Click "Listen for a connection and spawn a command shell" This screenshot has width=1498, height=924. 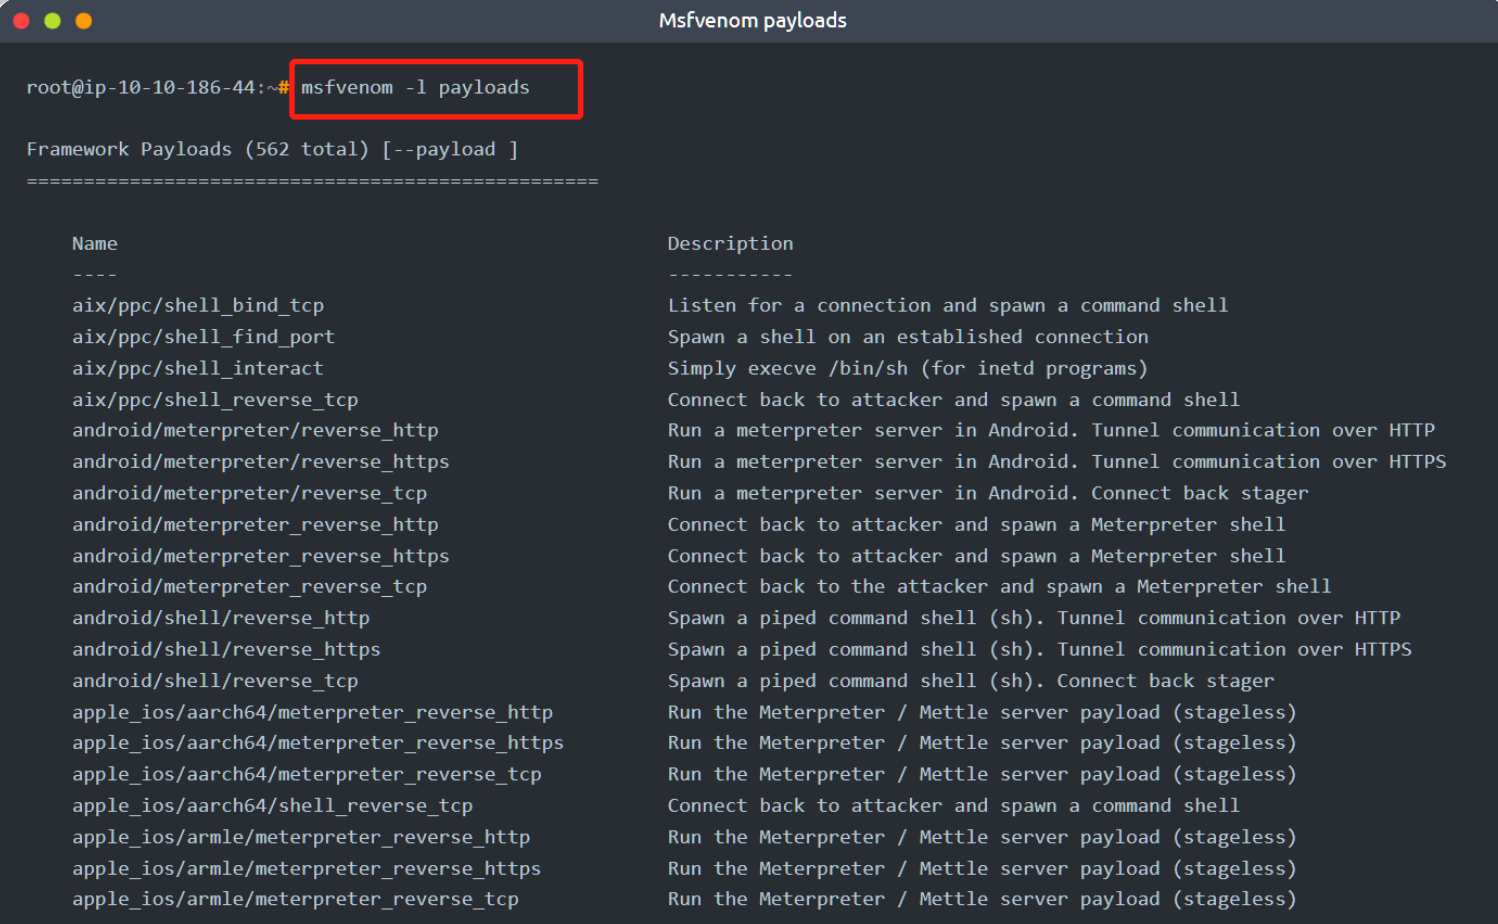pyautogui.click(x=948, y=306)
